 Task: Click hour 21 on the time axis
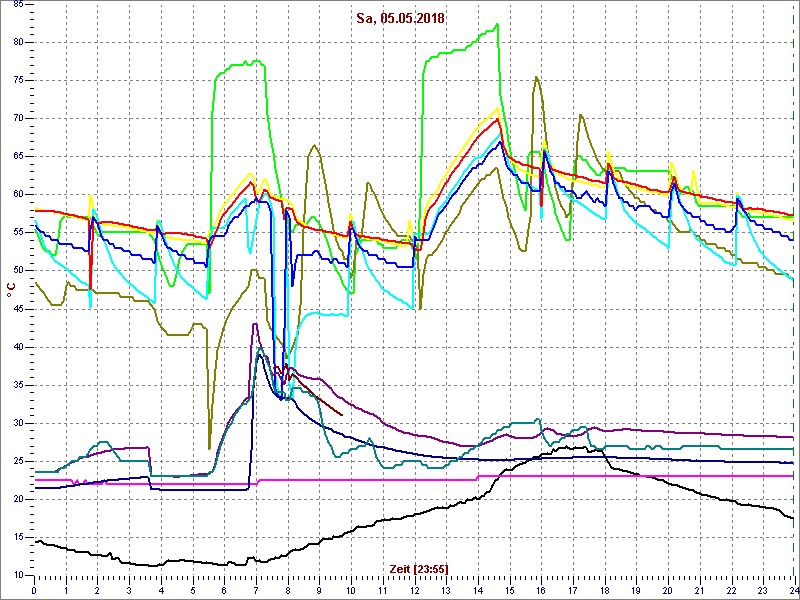click(x=699, y=589)
